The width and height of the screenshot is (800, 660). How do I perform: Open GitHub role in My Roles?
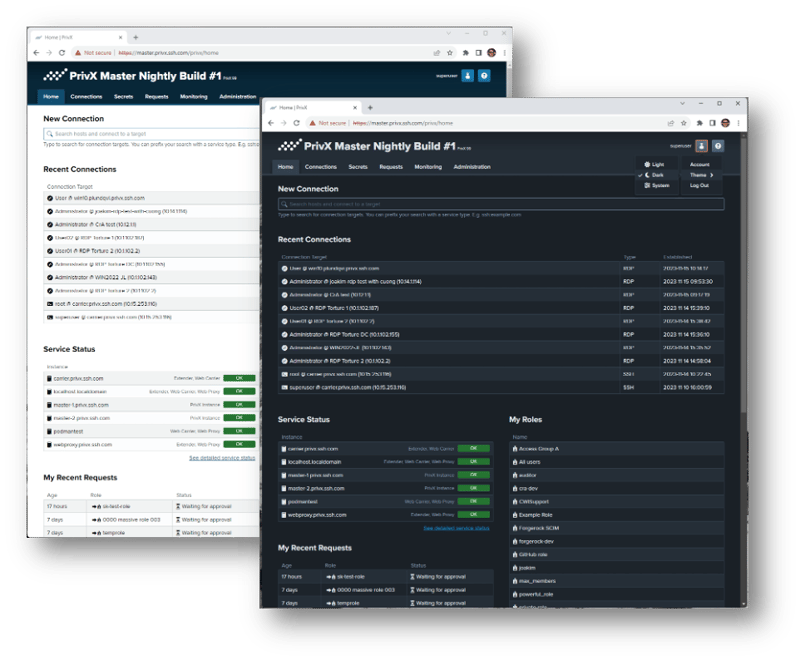[x=534, y=554]
